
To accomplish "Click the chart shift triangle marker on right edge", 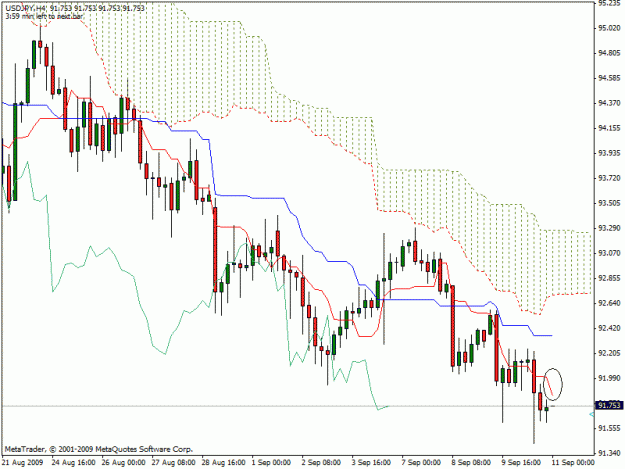I will point(592,415).
